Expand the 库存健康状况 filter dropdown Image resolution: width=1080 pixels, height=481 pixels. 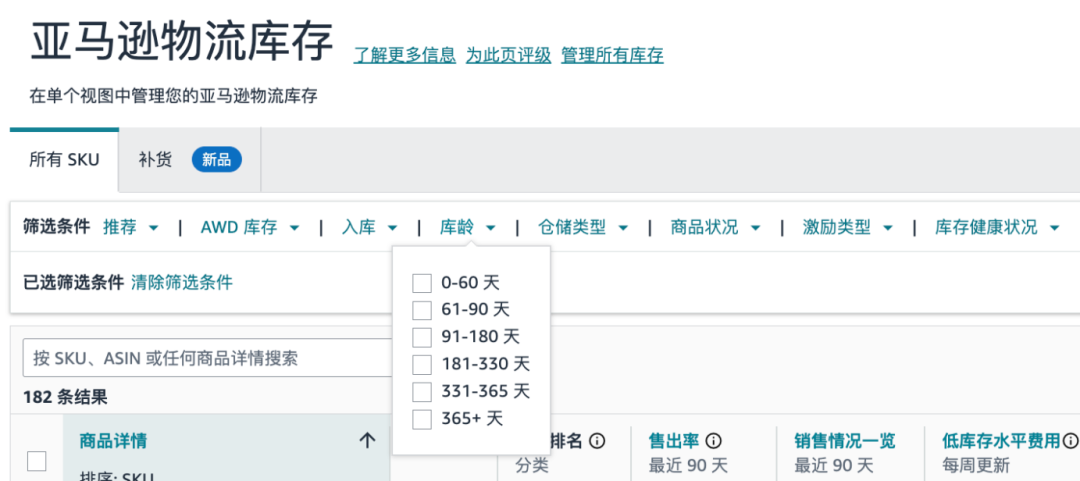click(997, 227)
